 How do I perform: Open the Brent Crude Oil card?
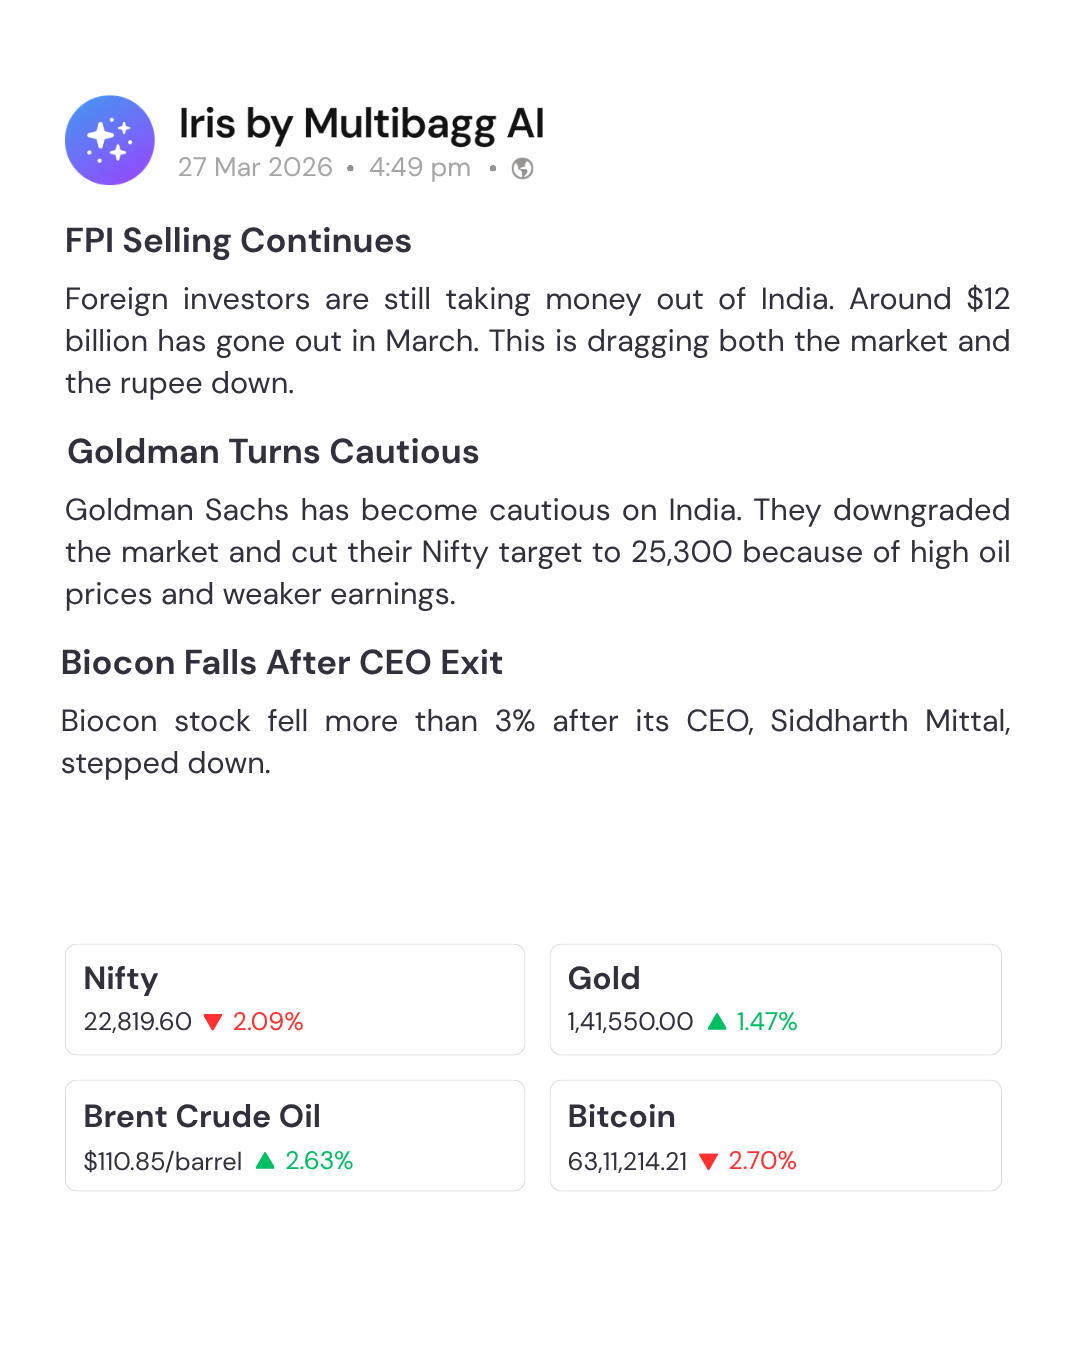295,1135
